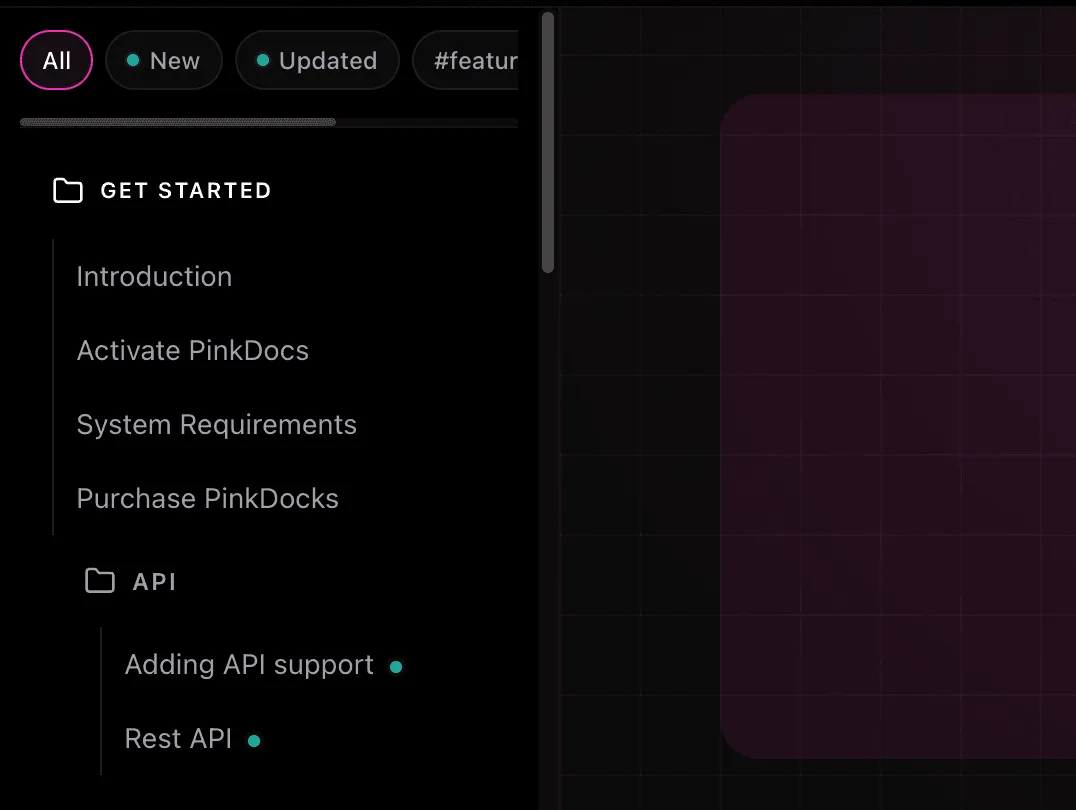Select the All filter tab
Image resolution: width=1076 pixels, height=810 pixels.
(x=56, y=60)
